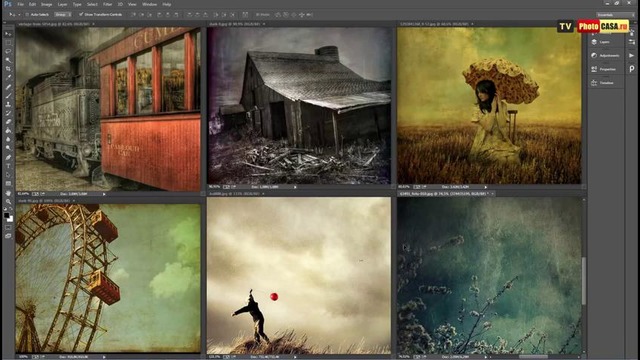This screenshot has width=640, height=360.
Task: Open the View menu
Action: pos(132,4)
